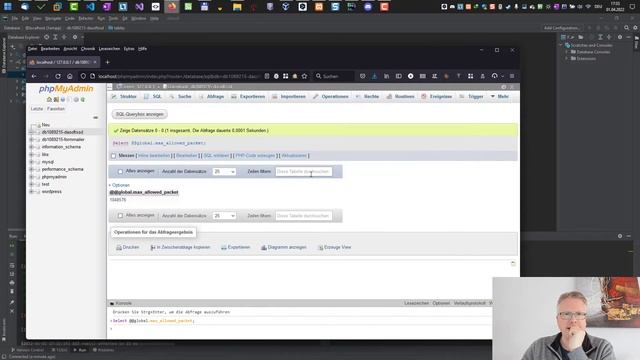Click Exportieren in the result operations

pyautogui.click(x=236, y=247)
